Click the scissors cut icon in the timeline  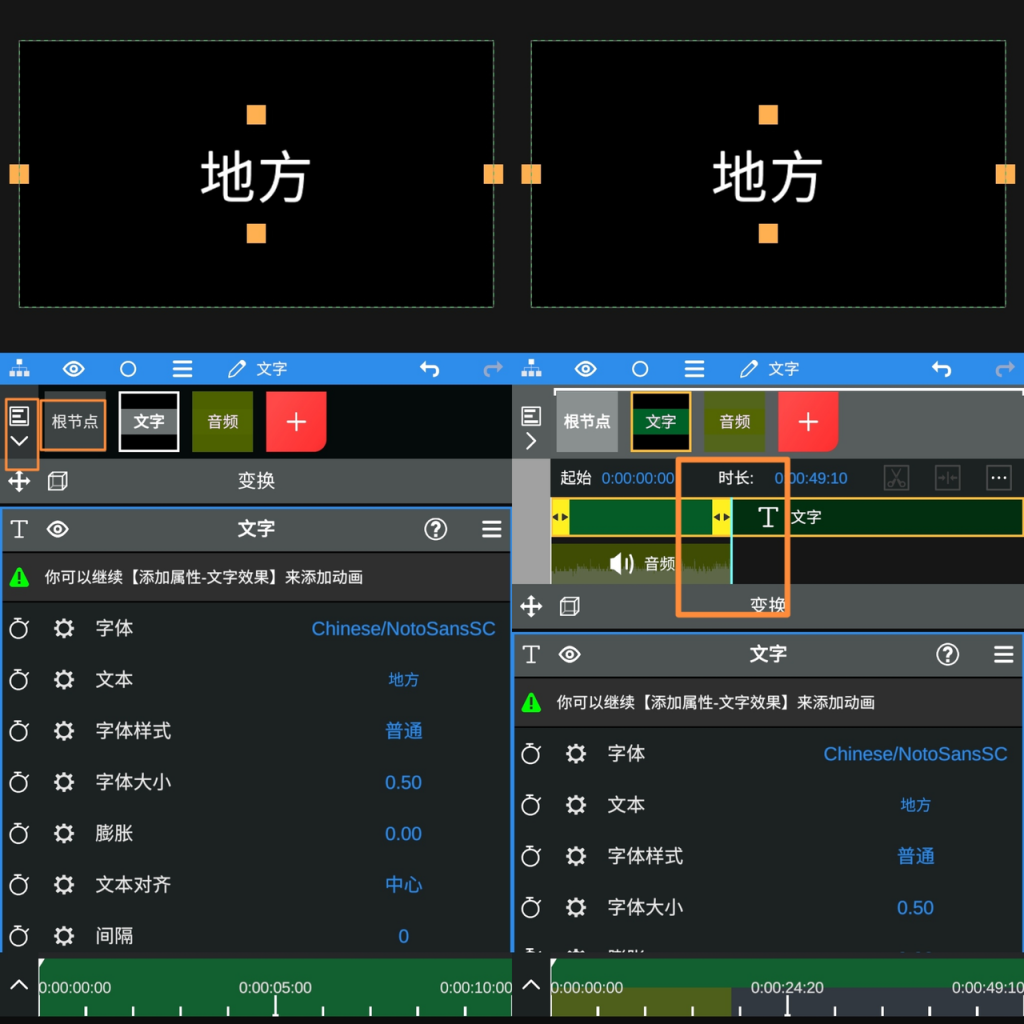(x=896, y=478)
